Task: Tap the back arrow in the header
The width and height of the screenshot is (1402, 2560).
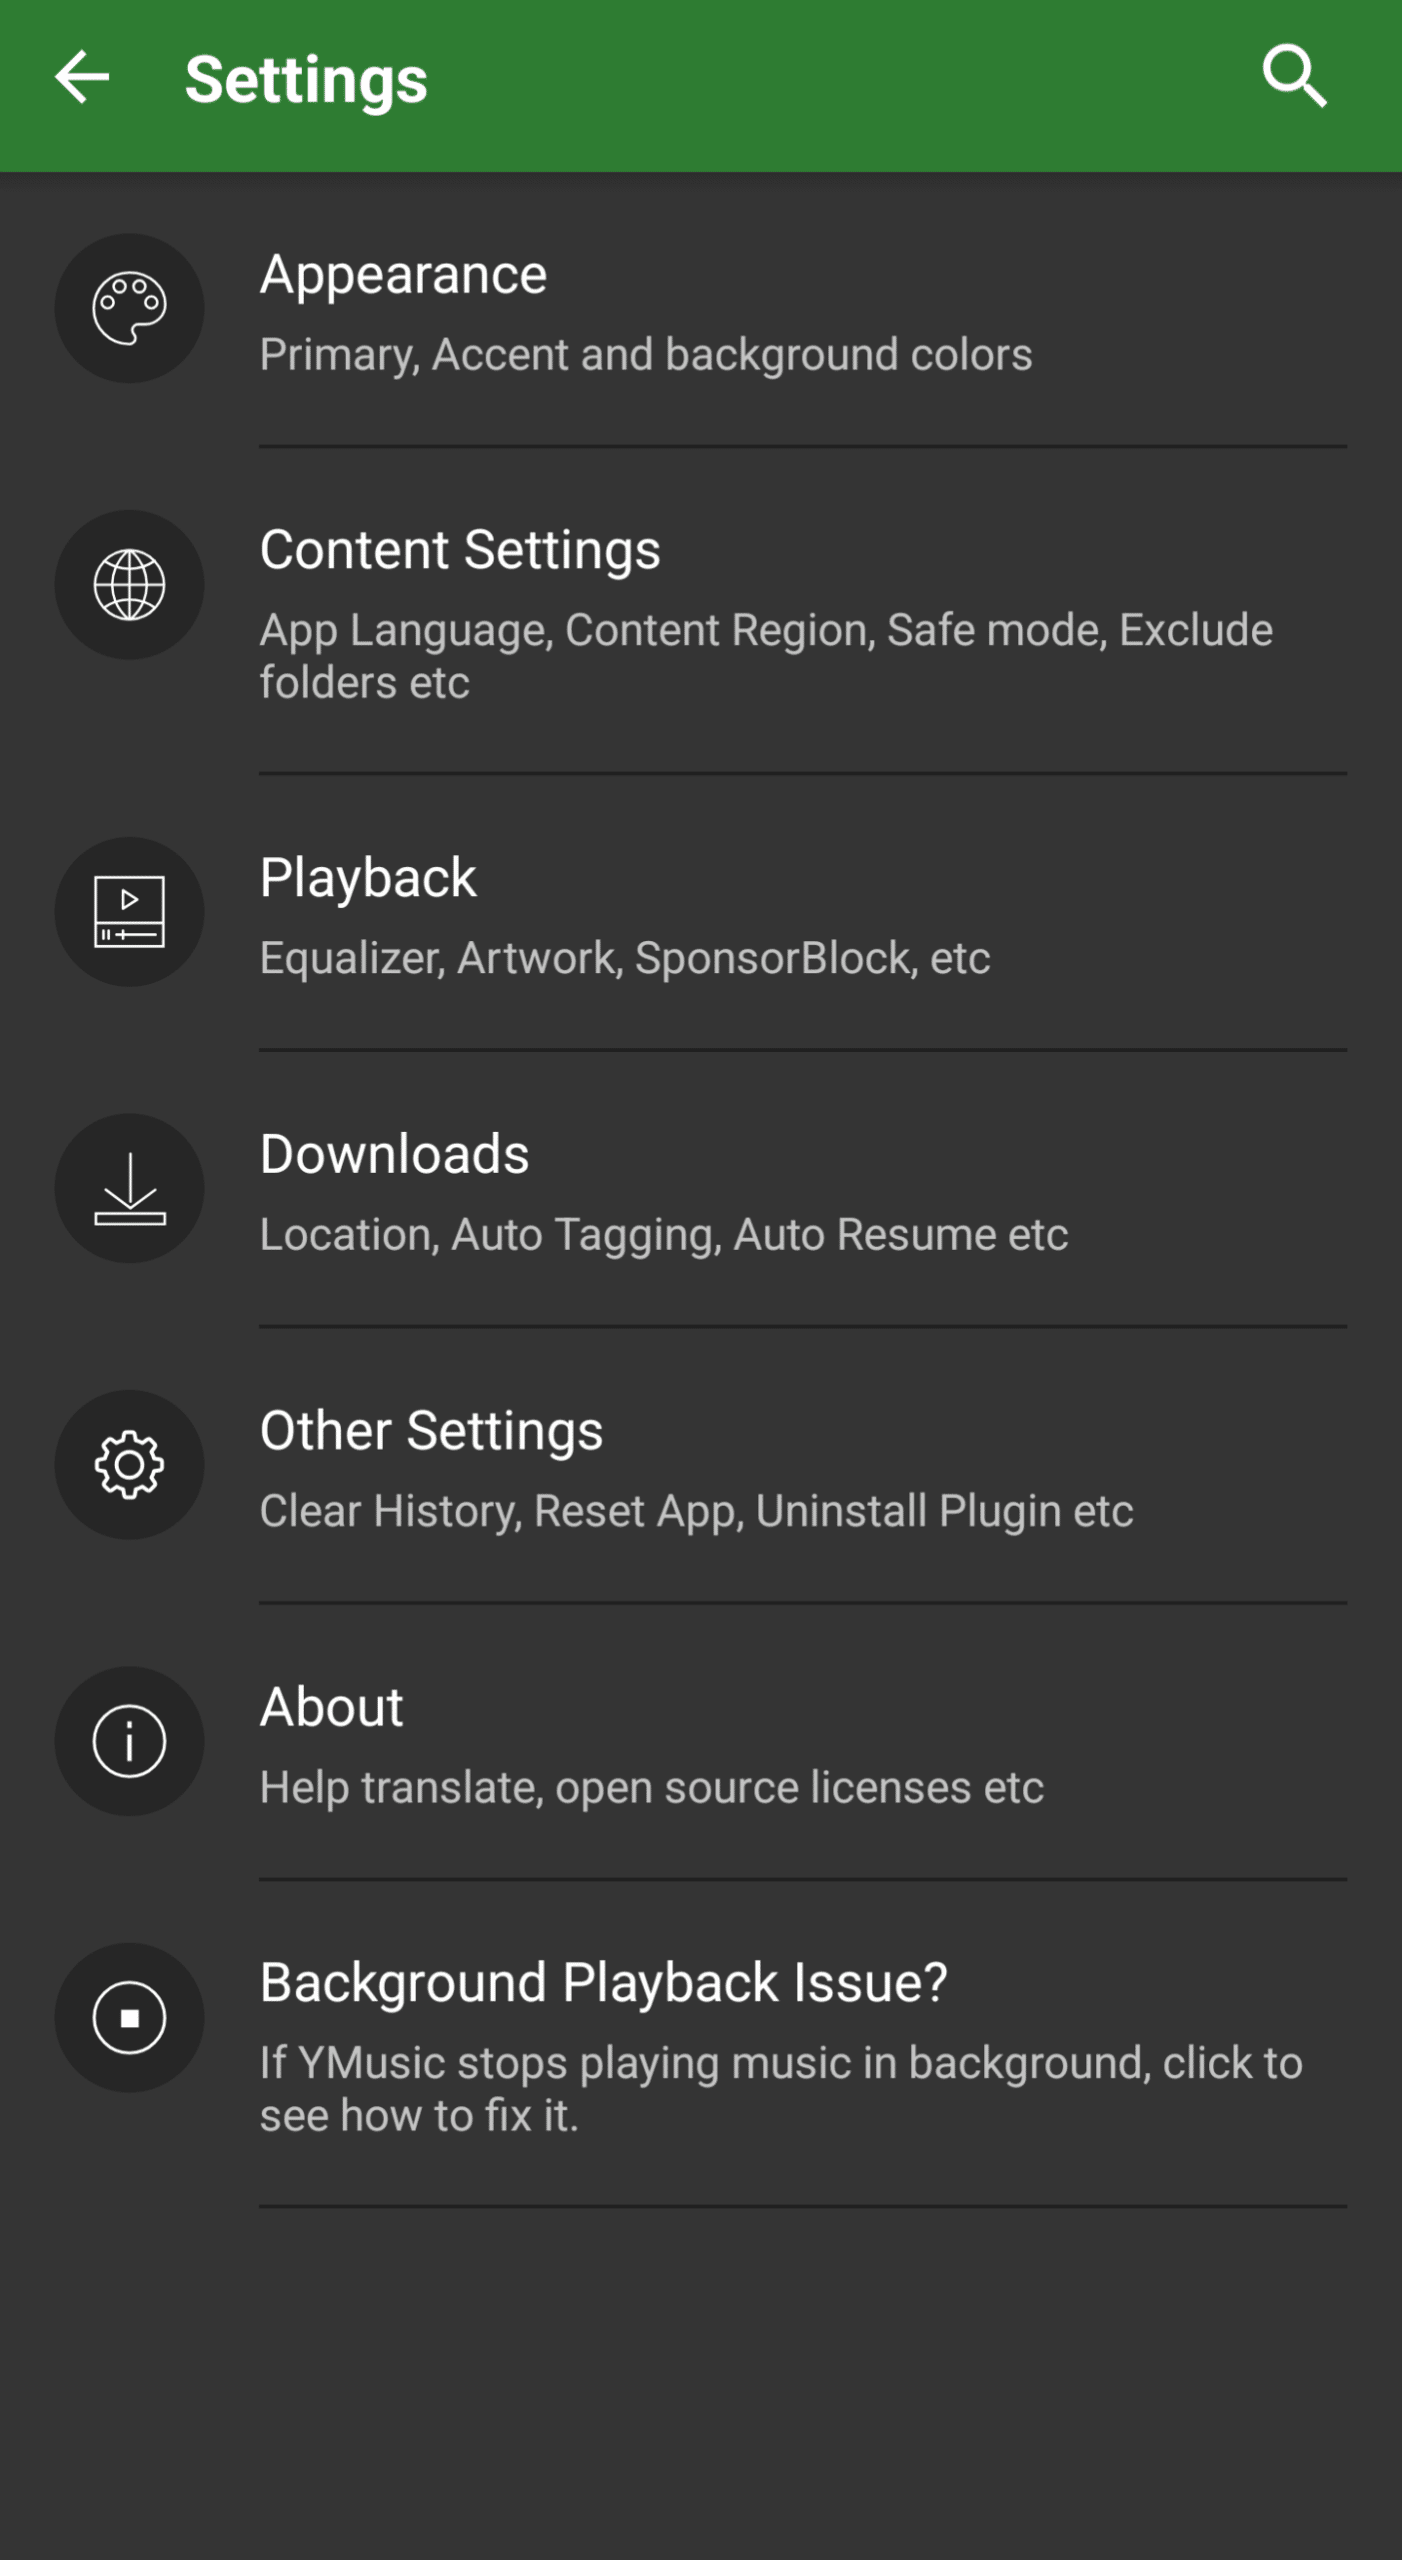Action: (82, 78)
